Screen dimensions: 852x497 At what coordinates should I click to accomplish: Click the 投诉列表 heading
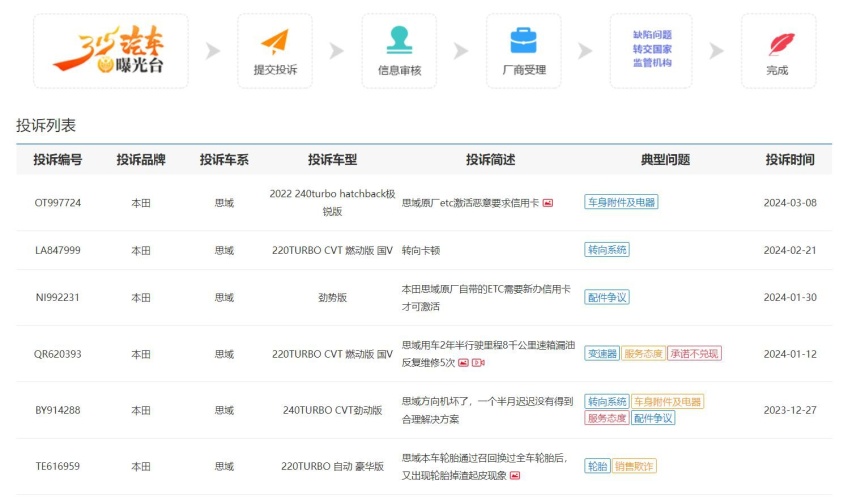(x=46, y=125)
